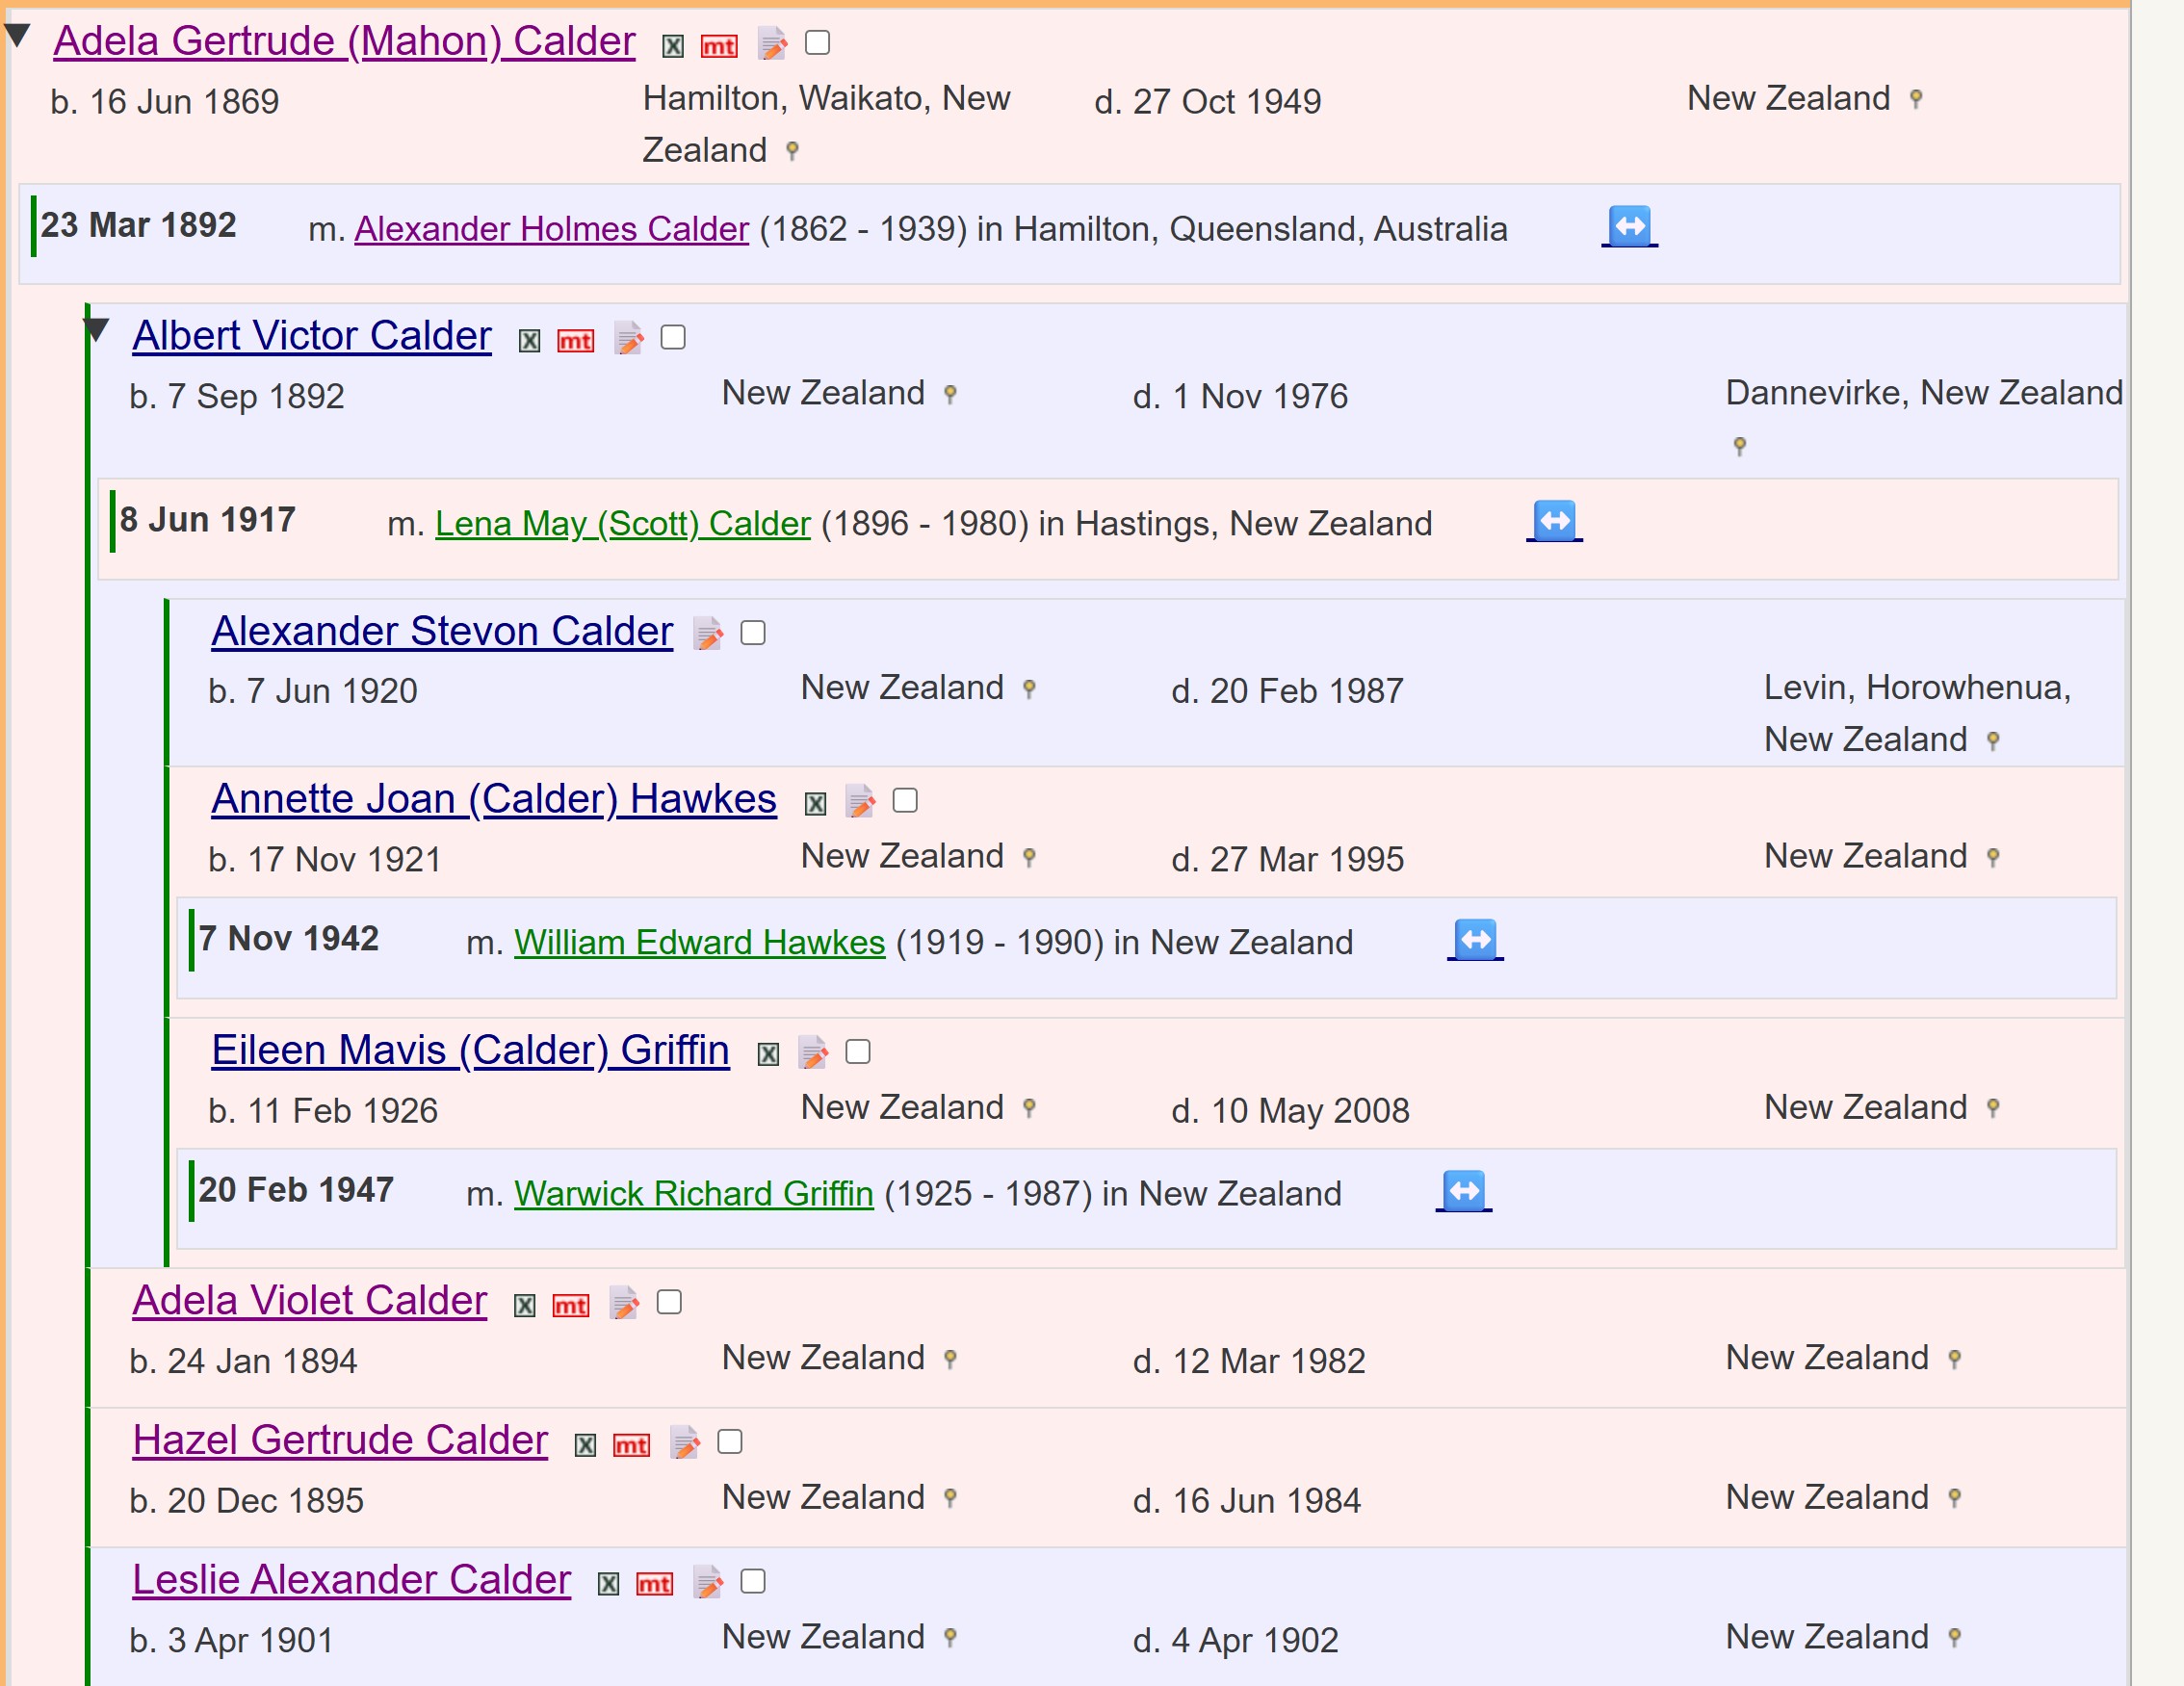Screen dimensions: 2184x1686
Task: Select marriage date 8 Jun 1917
Action: (x=208, y=520)
